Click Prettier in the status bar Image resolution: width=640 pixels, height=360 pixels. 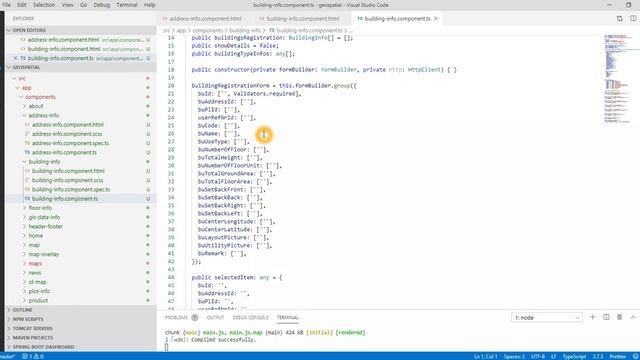(618, 356)
